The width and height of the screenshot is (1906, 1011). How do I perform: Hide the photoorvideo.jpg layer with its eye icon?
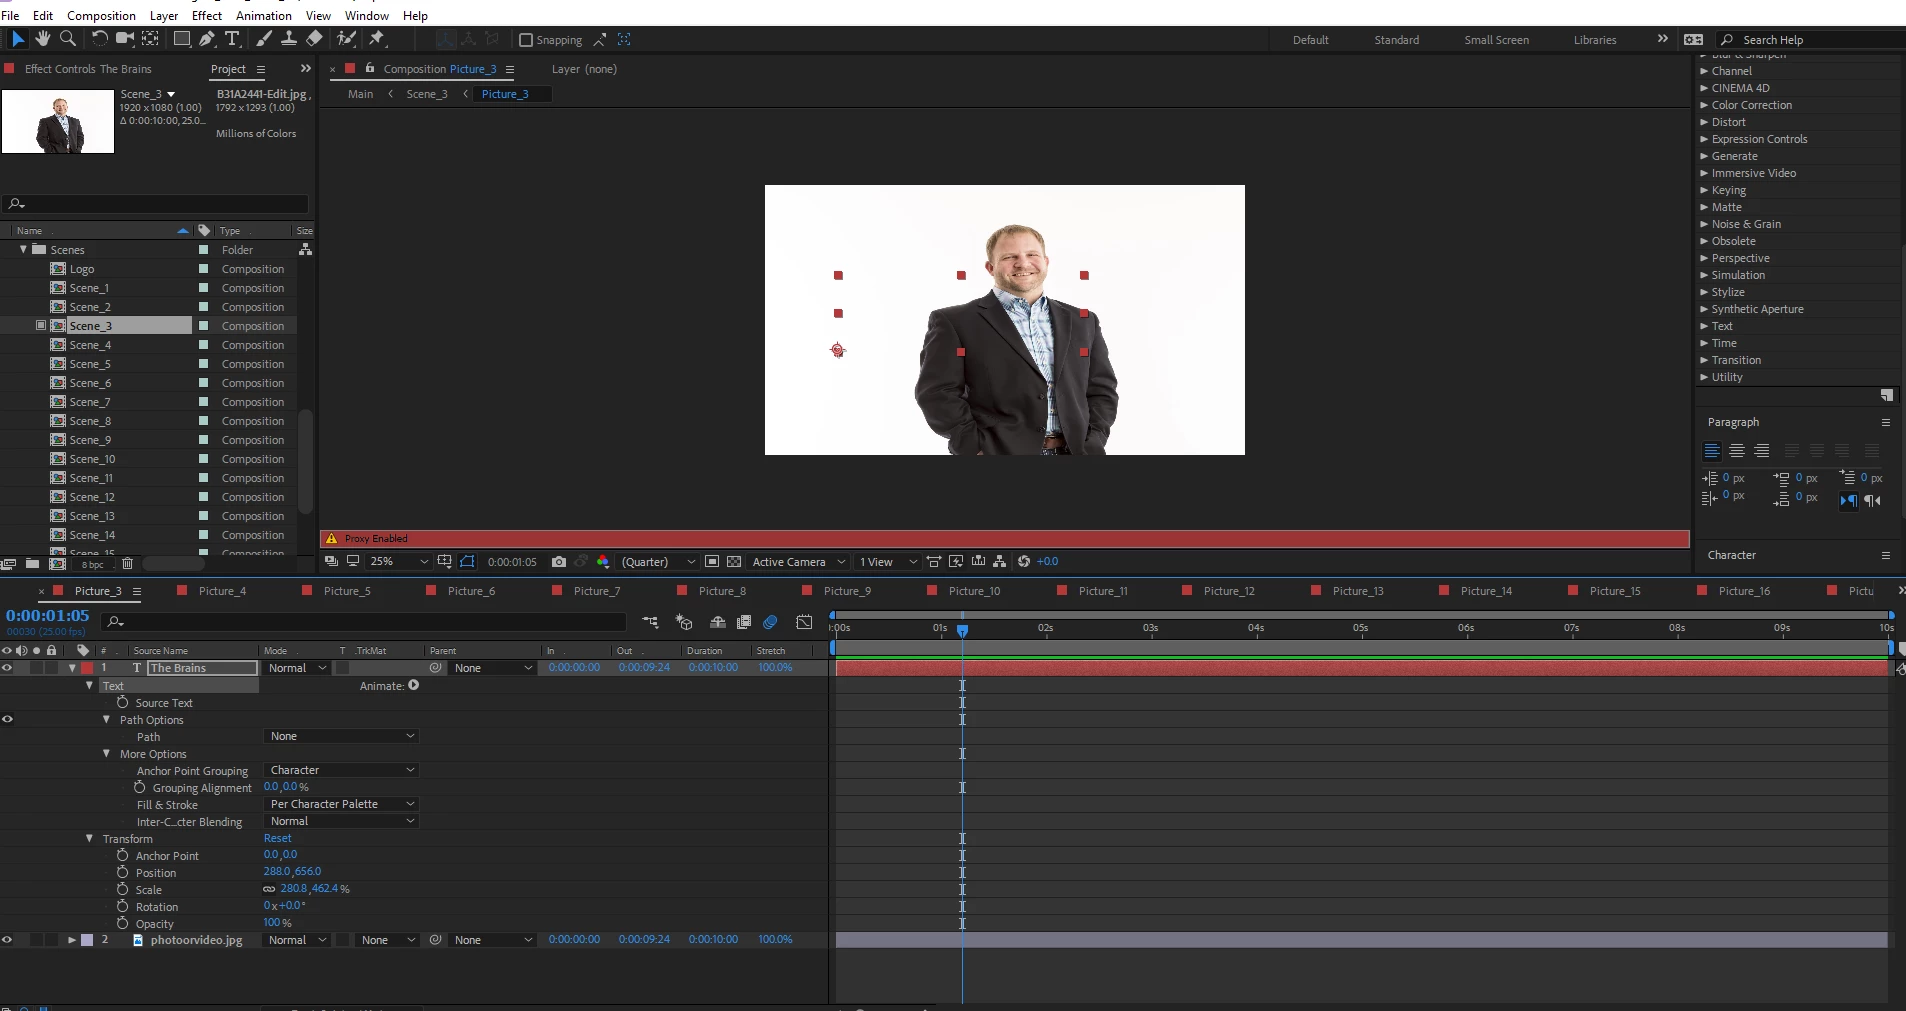click(x=7, y=940)
